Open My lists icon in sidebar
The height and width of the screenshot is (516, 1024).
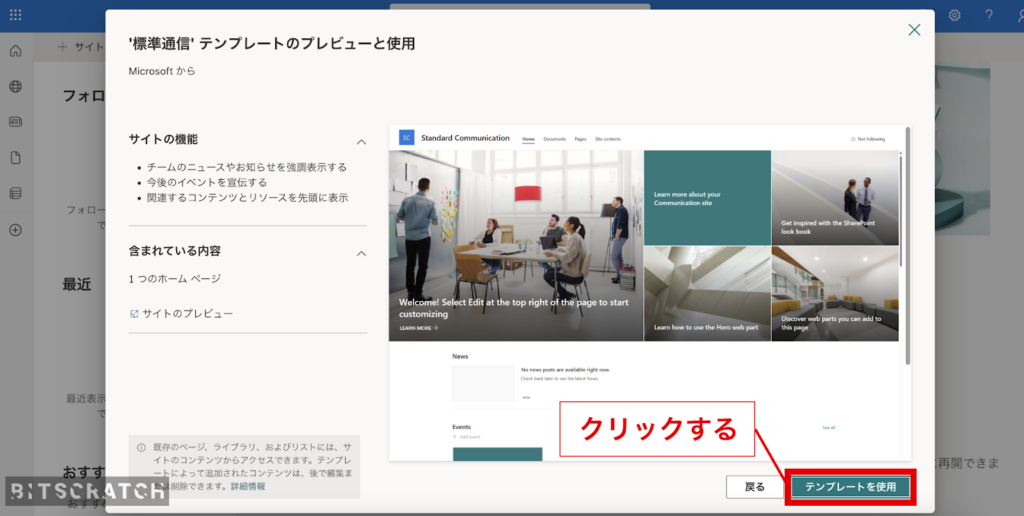point(15,193)
